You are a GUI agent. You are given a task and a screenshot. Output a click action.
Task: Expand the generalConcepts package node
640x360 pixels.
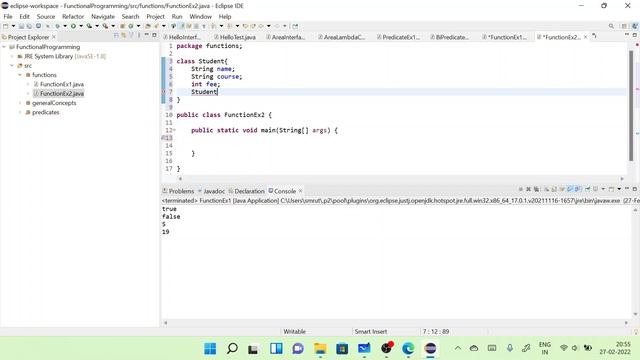click(x=20, y=103)
